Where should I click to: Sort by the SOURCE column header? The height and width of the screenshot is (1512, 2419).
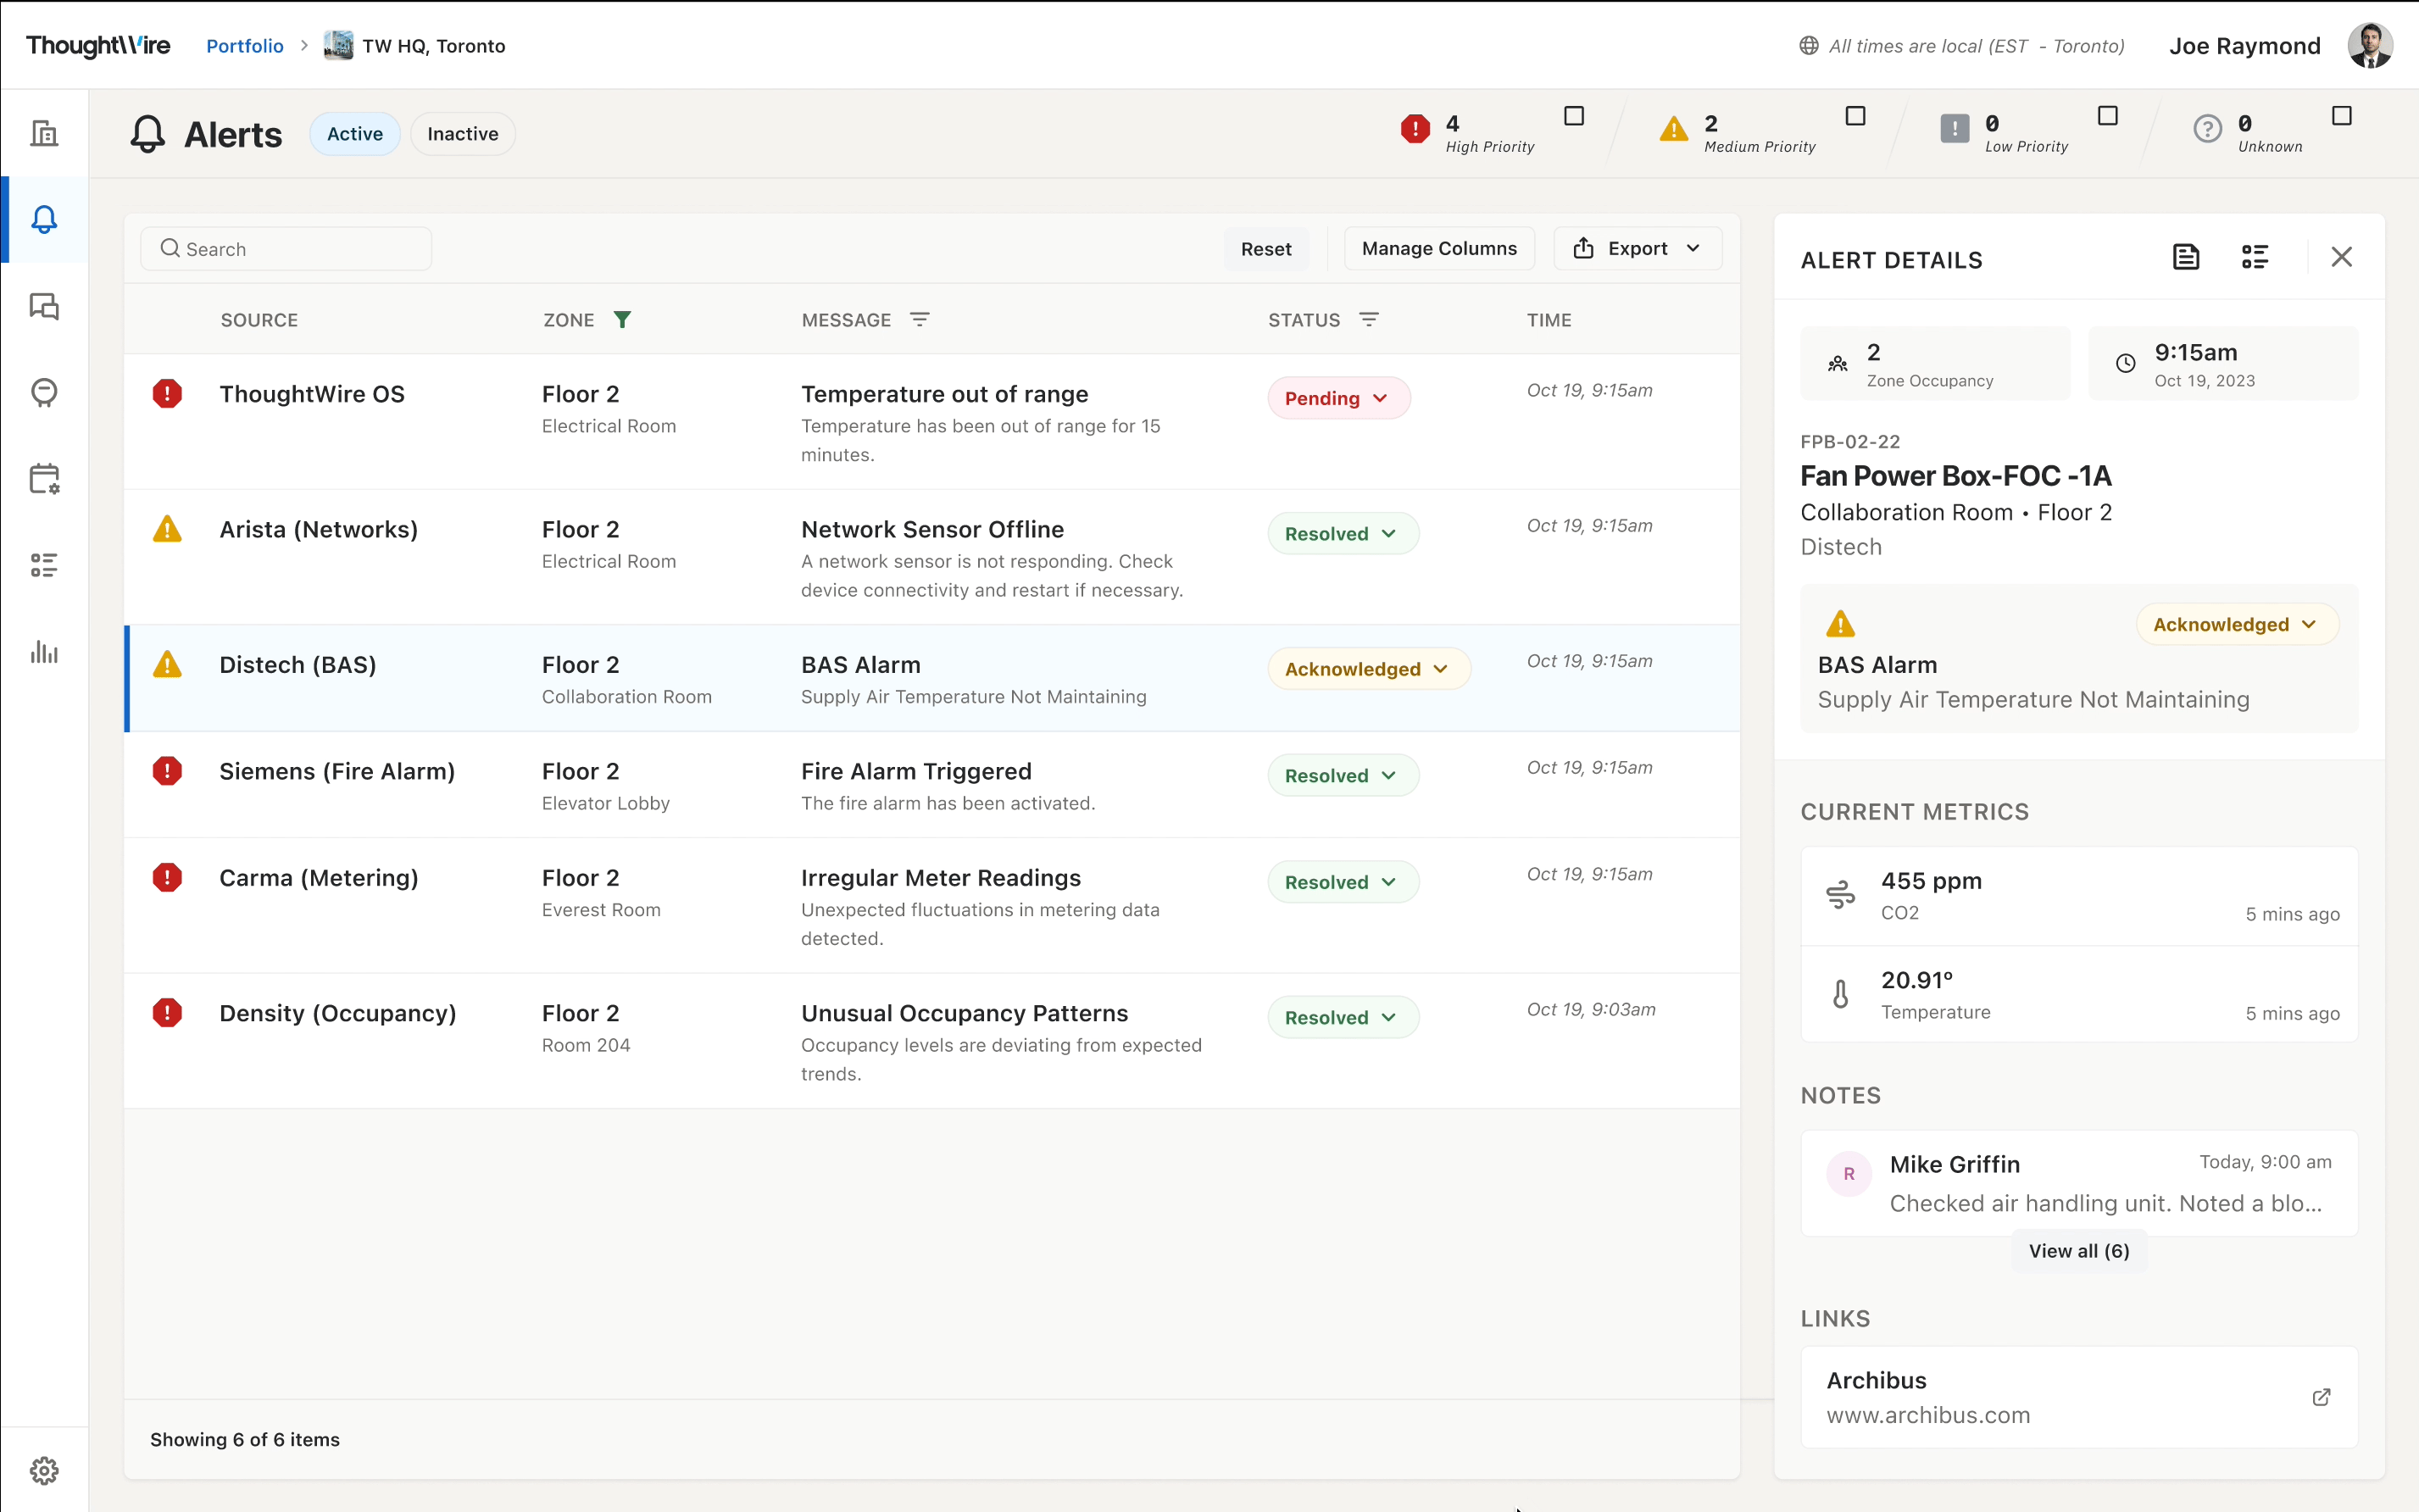pos(259,320)
